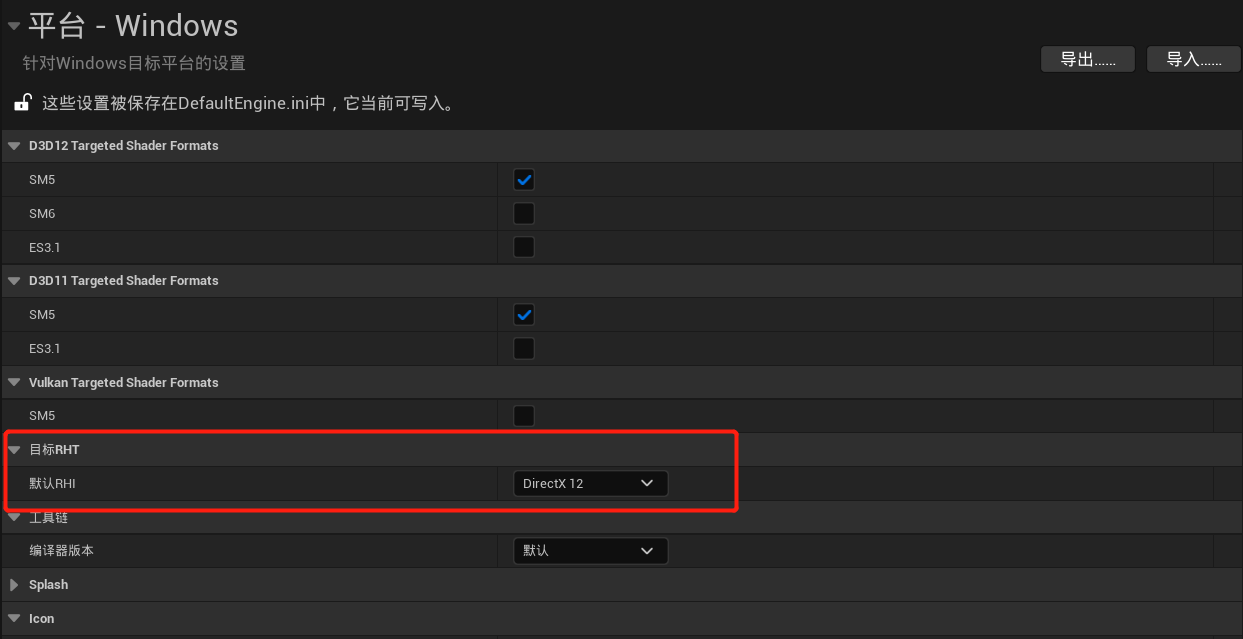This screenshot has height=639, width=1243.
Task: Enable SM5 under Vulkan Targeted Shader Formats
Action: click(524, 416)
